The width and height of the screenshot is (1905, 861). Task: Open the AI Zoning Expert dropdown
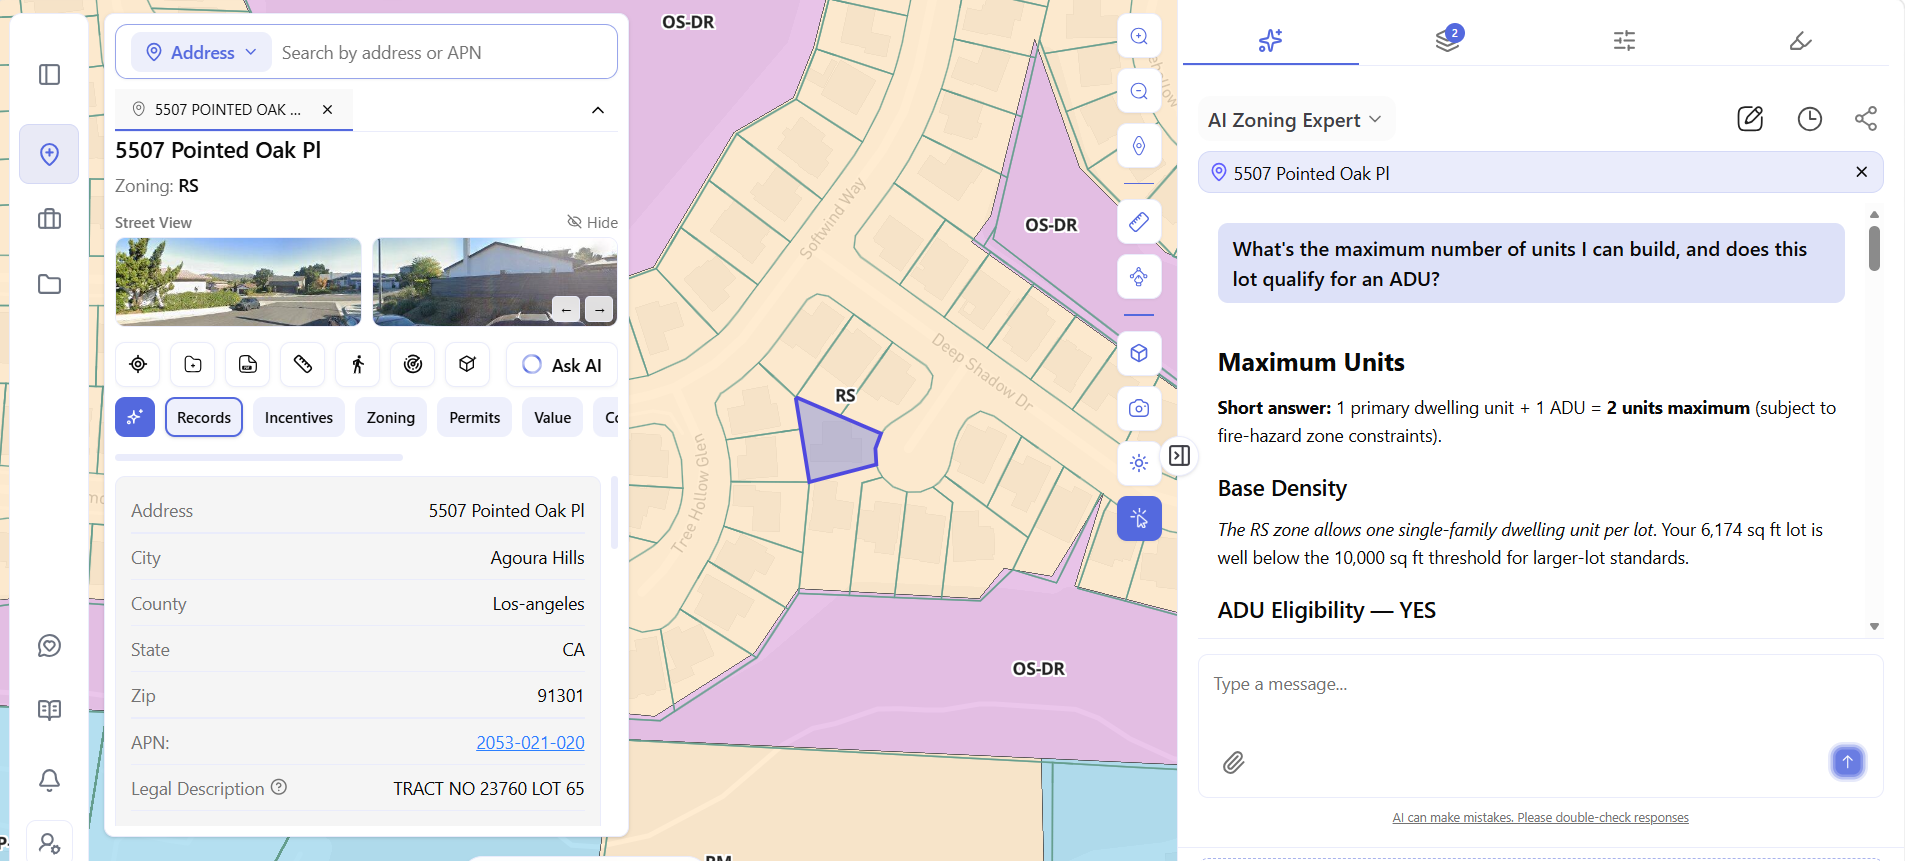click(1295, 120)
